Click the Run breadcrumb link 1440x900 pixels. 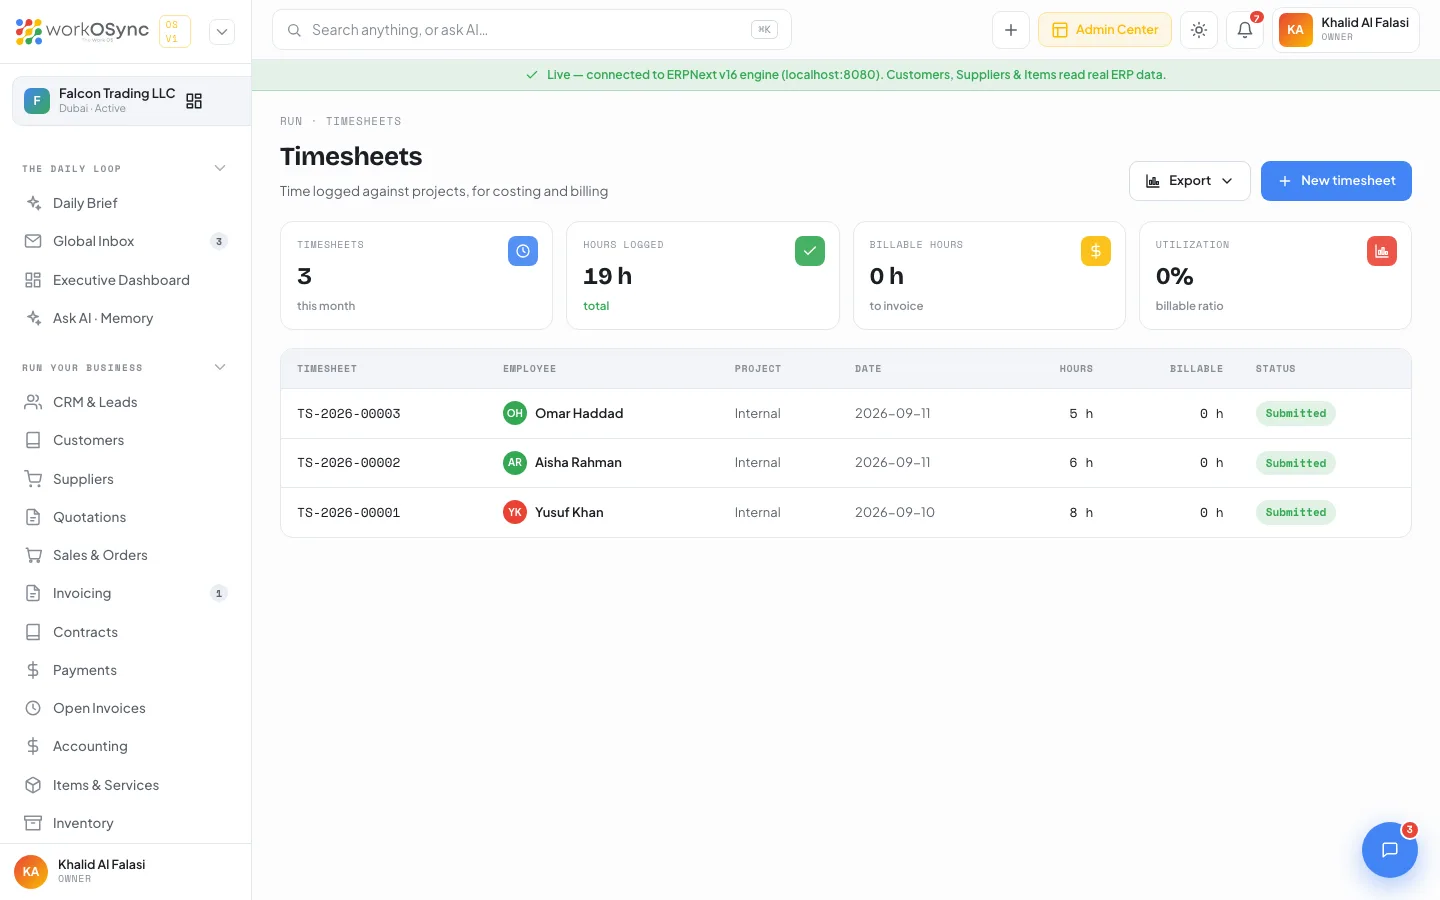click(x=291, y=121)
